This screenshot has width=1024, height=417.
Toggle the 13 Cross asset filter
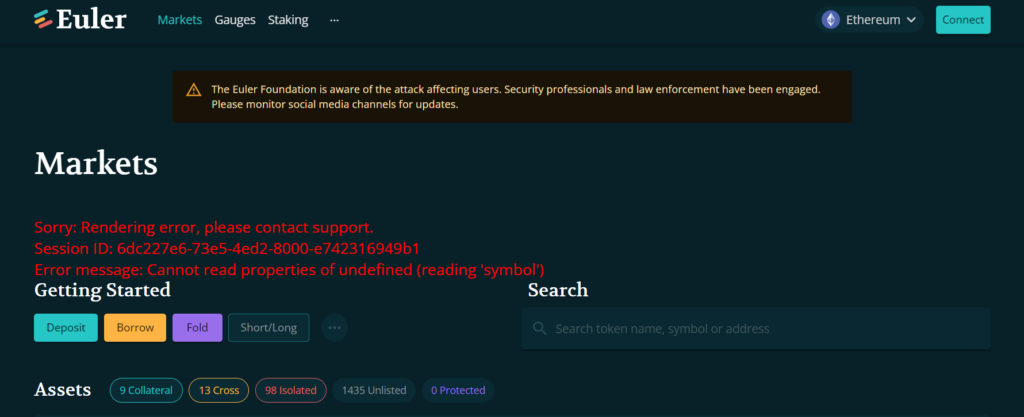[219, 390]
